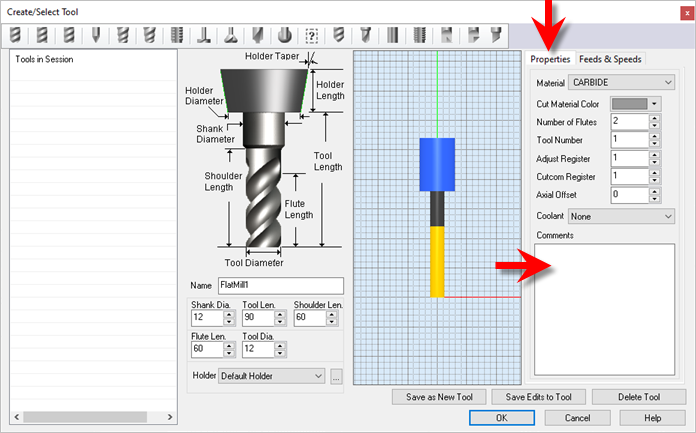Increase the Number of Flutes value
The height and width of the screenshot is (433, 696).
[x=654, y=118]
